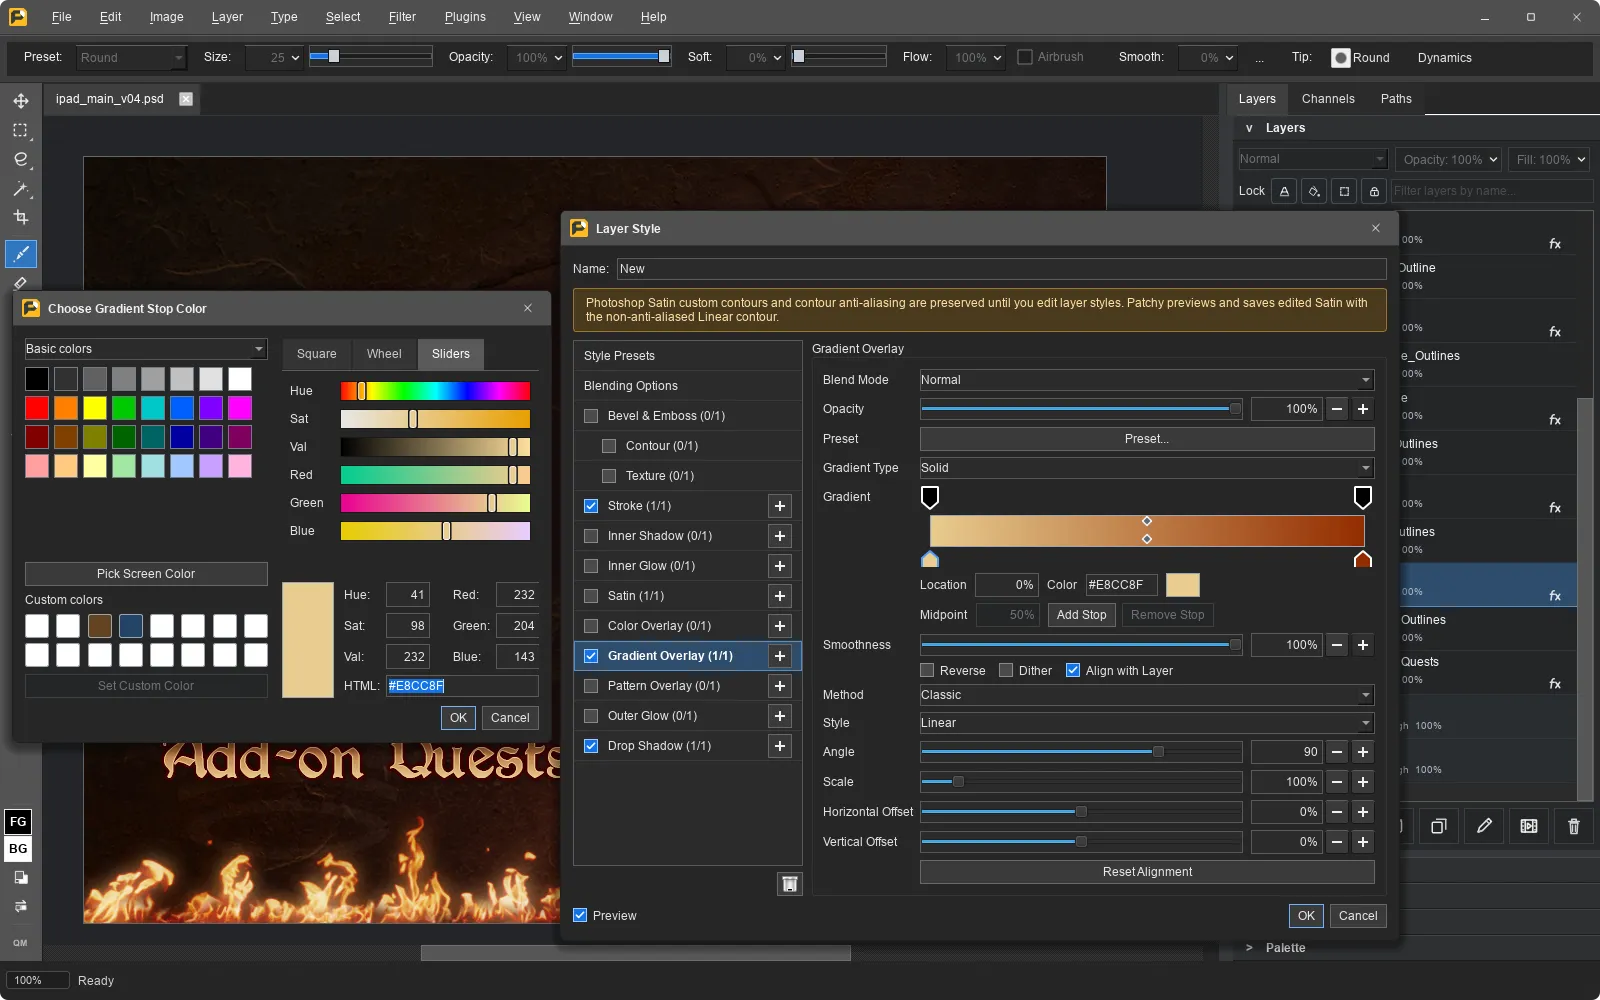Click the Reset Alignment button
This screenshot has height=1000, width=1600.
pyautogui.click(x=1147, y=872)
